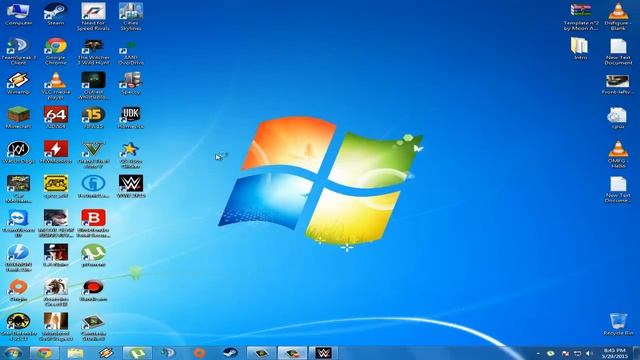Open the OMFG - Hello VLC file
The width and height of the screenshot is (640, 360).
618,155
